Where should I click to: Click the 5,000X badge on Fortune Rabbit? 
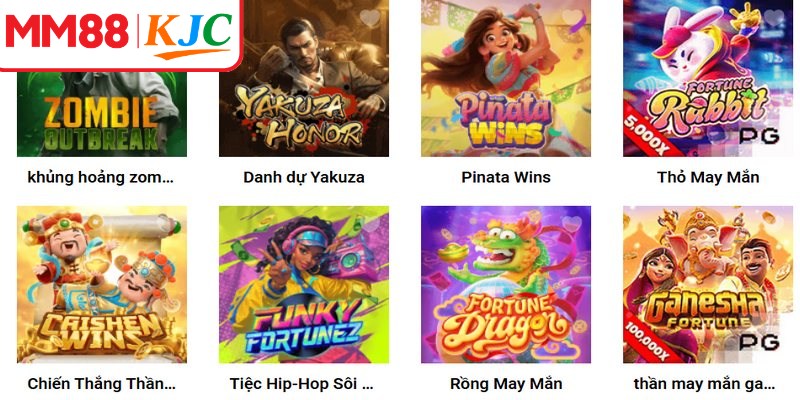point(646,132)
